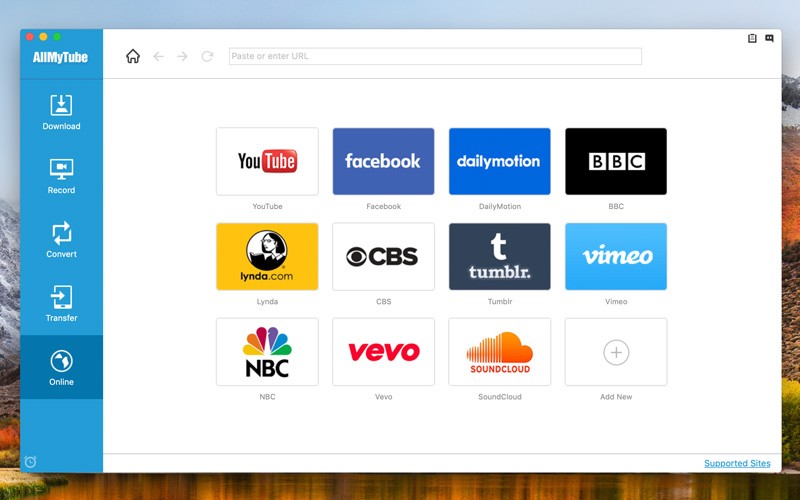This screenshot has width=800, height=500.
Task: Click the Lynda caption text
Action: pos(267,302)
